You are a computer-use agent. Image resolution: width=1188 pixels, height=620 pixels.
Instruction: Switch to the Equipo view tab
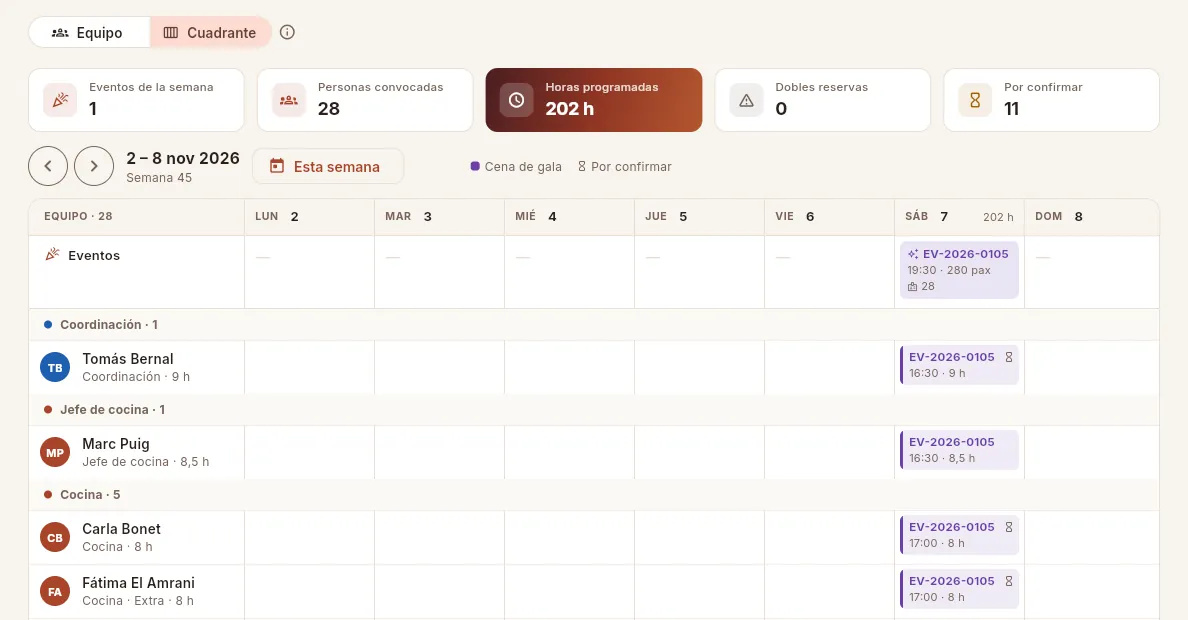[89, 33]
